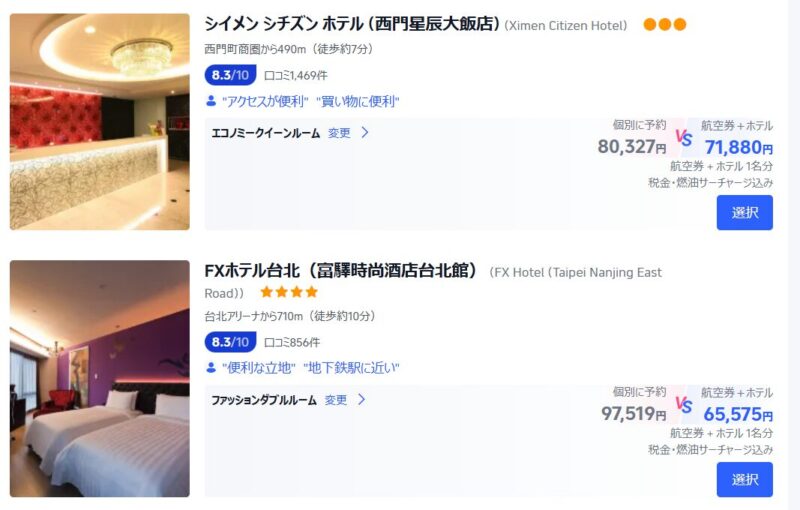Viewport: 800px width, 510px height.
Task: Open the FXホテル台北 hotel title link
Action: point(340,270)
